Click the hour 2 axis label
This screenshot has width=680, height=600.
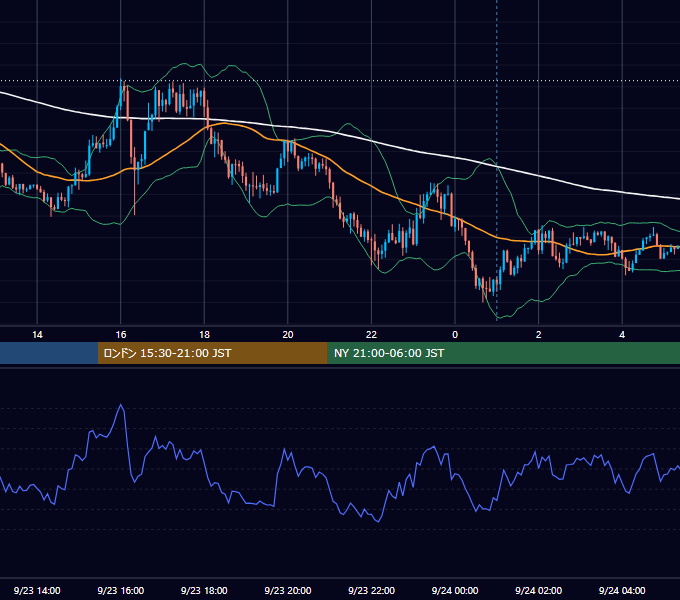click(538, 335)
